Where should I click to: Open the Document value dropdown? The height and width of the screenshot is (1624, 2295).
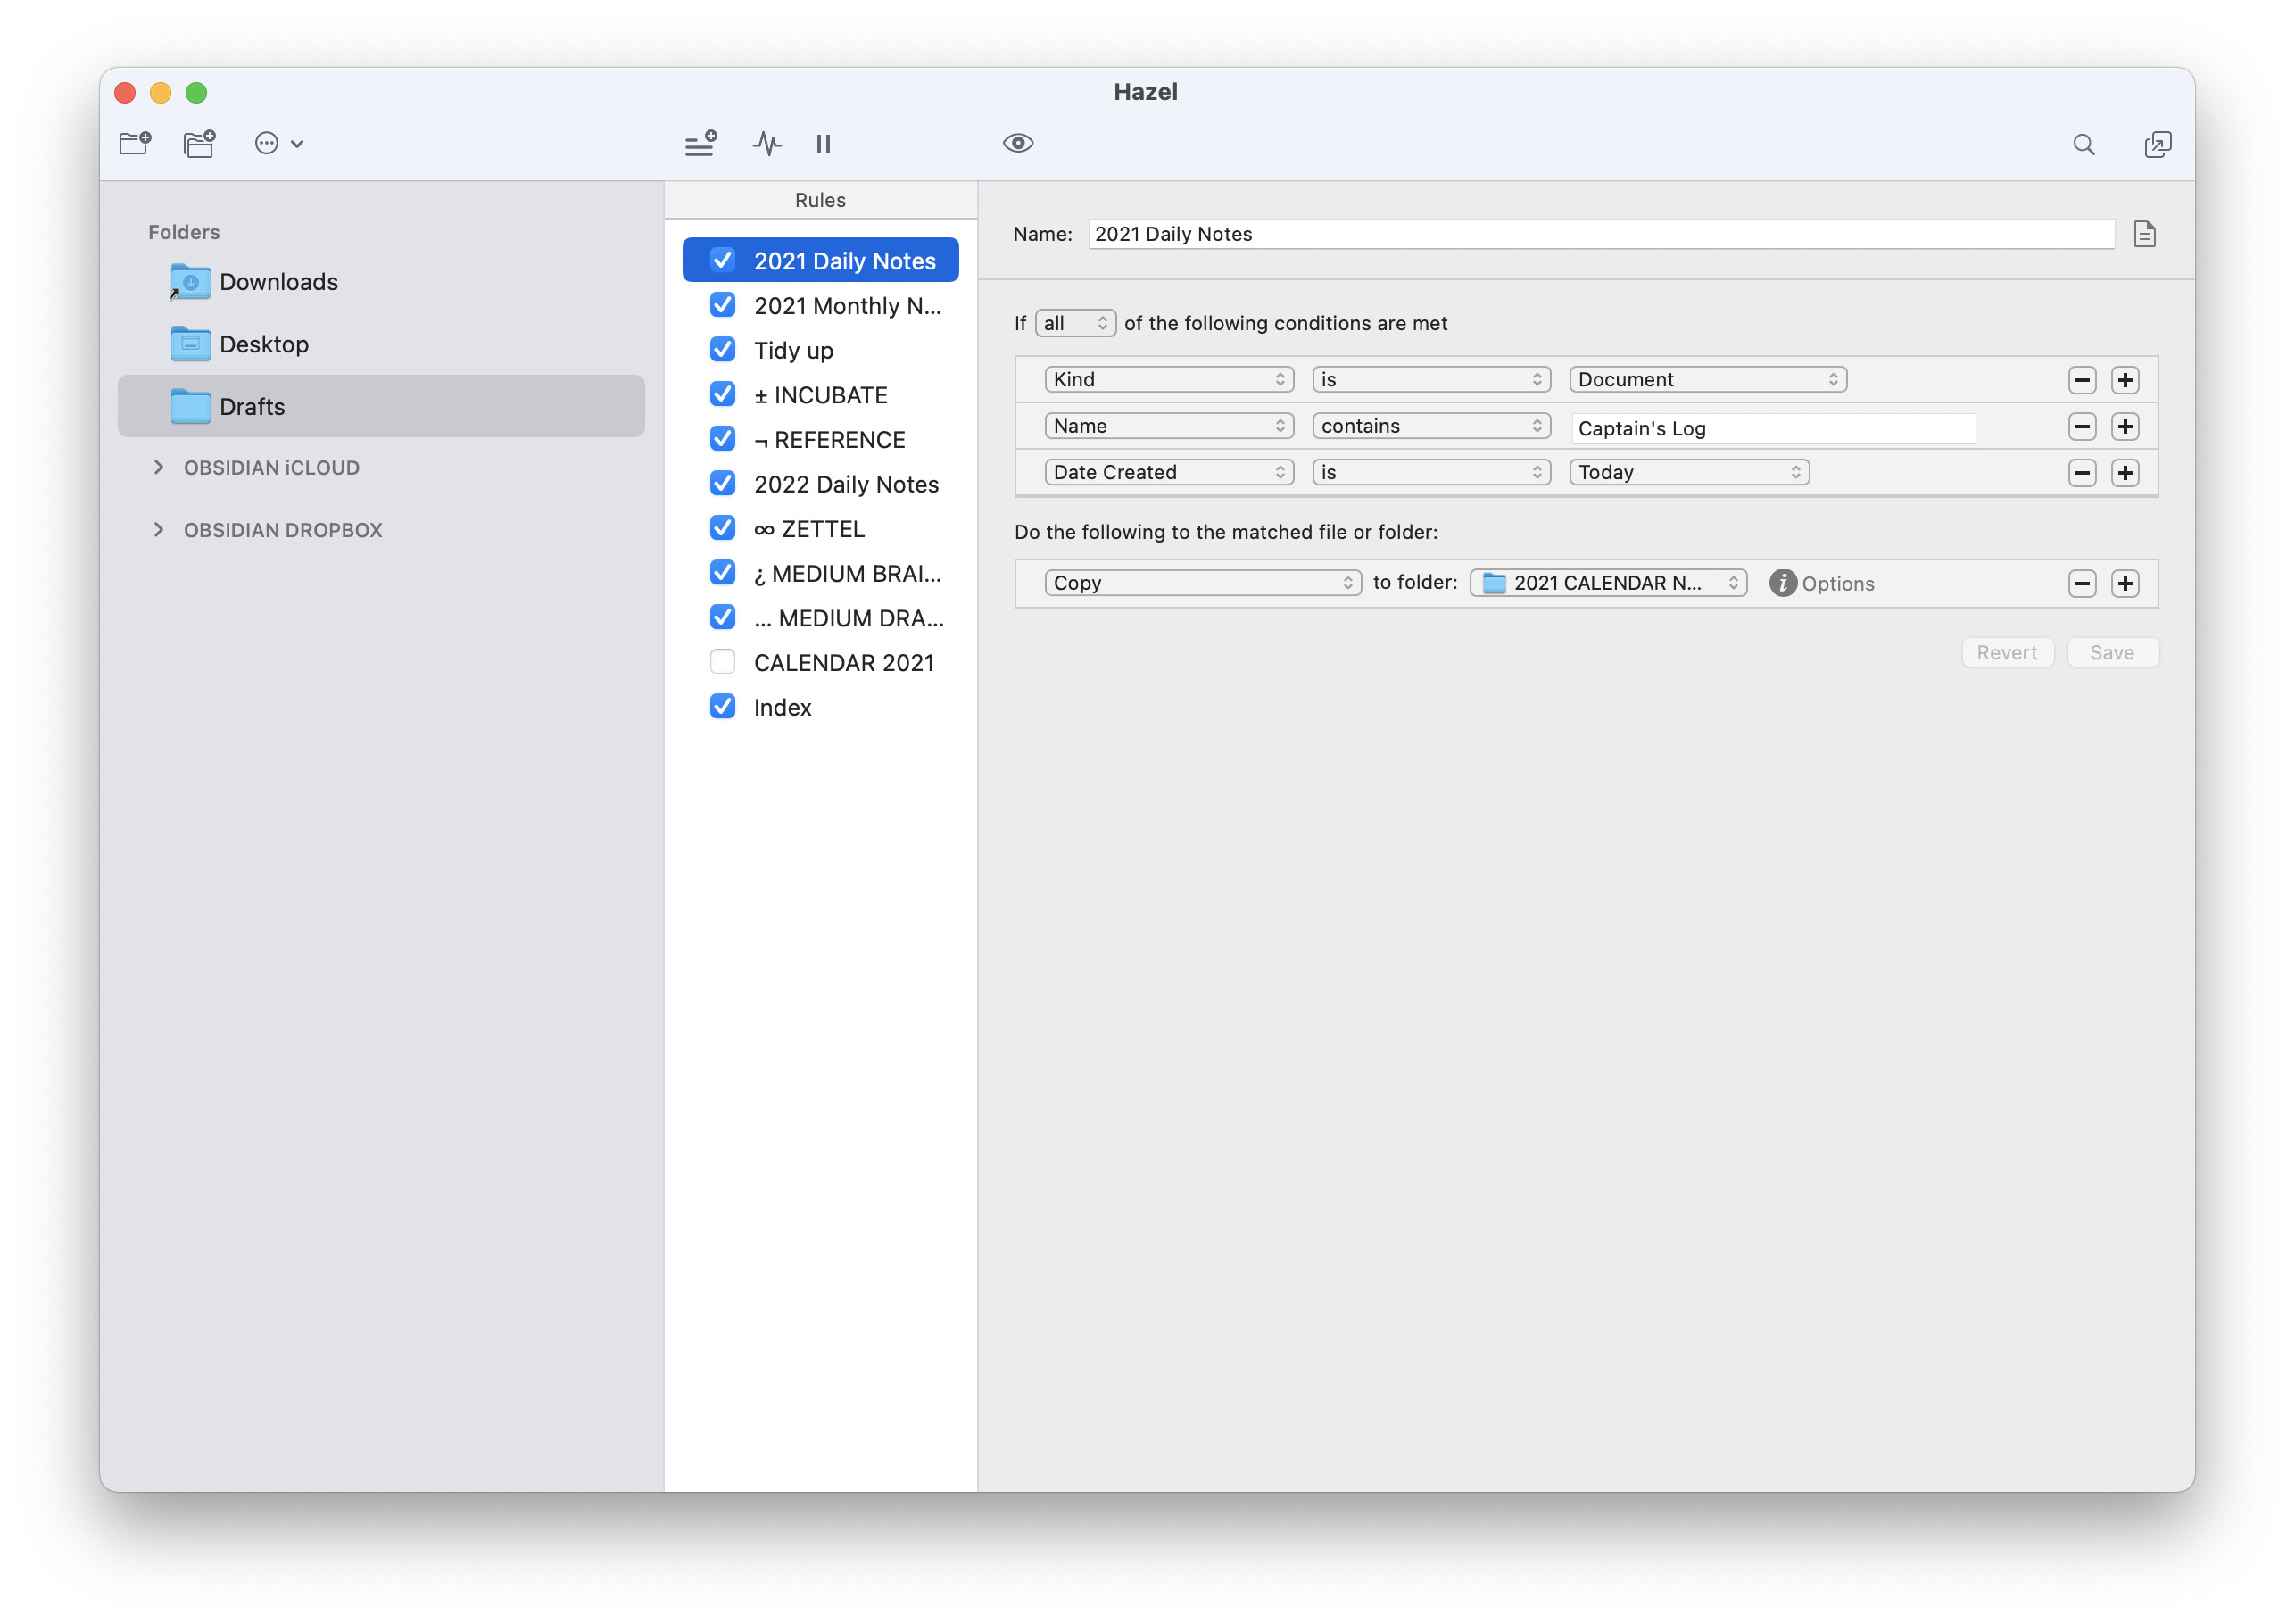[x=1707, y=379]
